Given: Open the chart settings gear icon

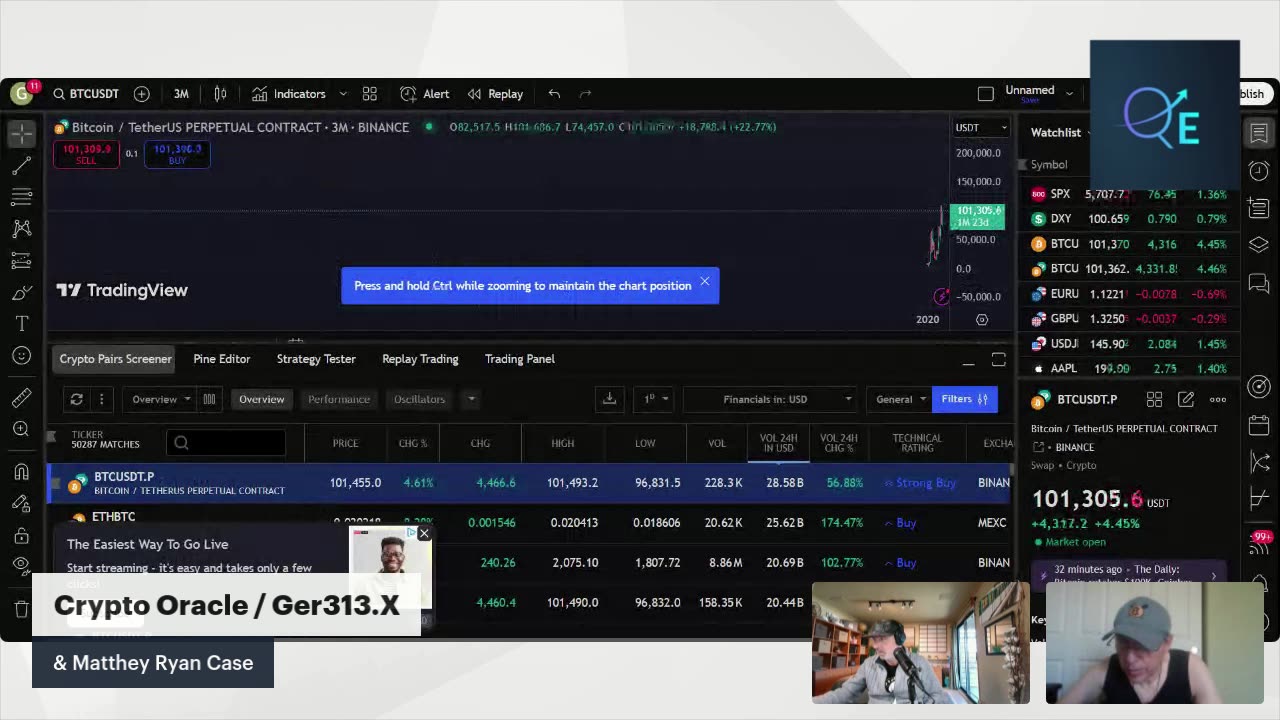Looking at the screenshot, I should click(x=982, y=320).
